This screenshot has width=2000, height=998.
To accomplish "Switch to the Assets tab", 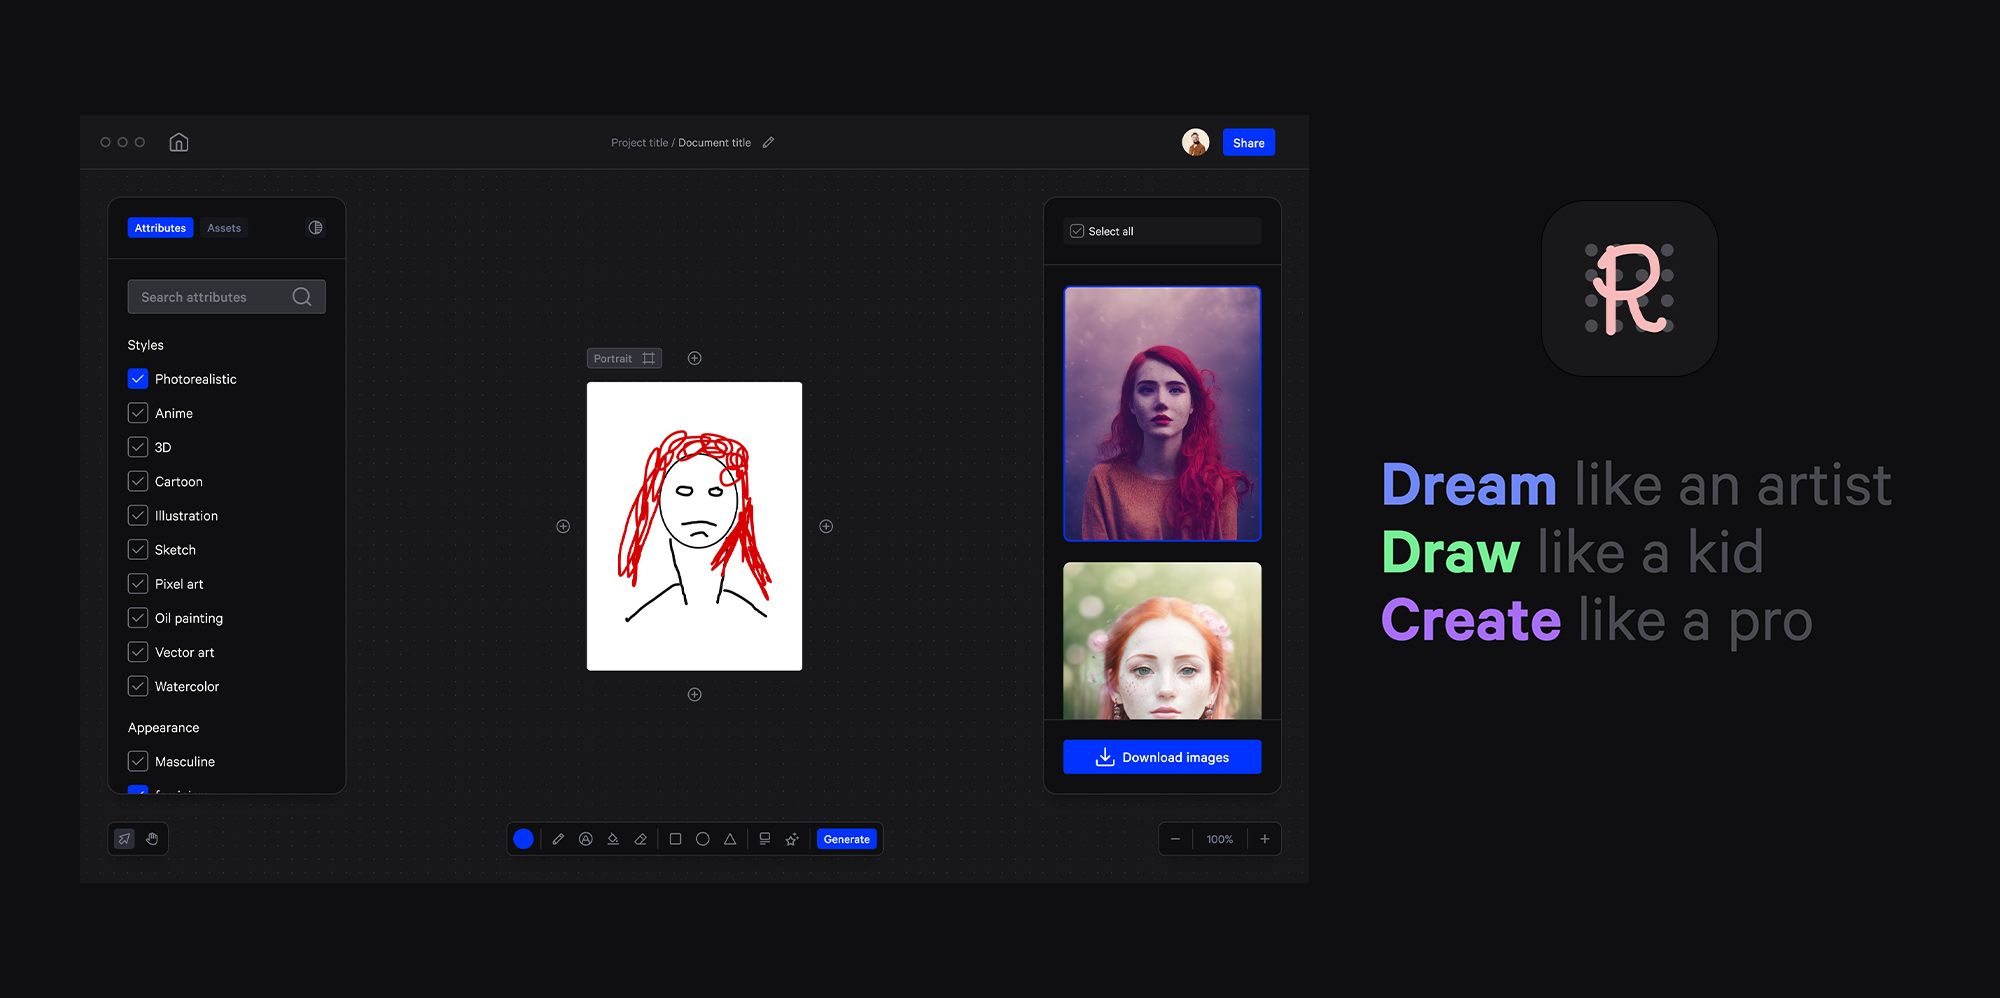I will [x=224, y=228].
